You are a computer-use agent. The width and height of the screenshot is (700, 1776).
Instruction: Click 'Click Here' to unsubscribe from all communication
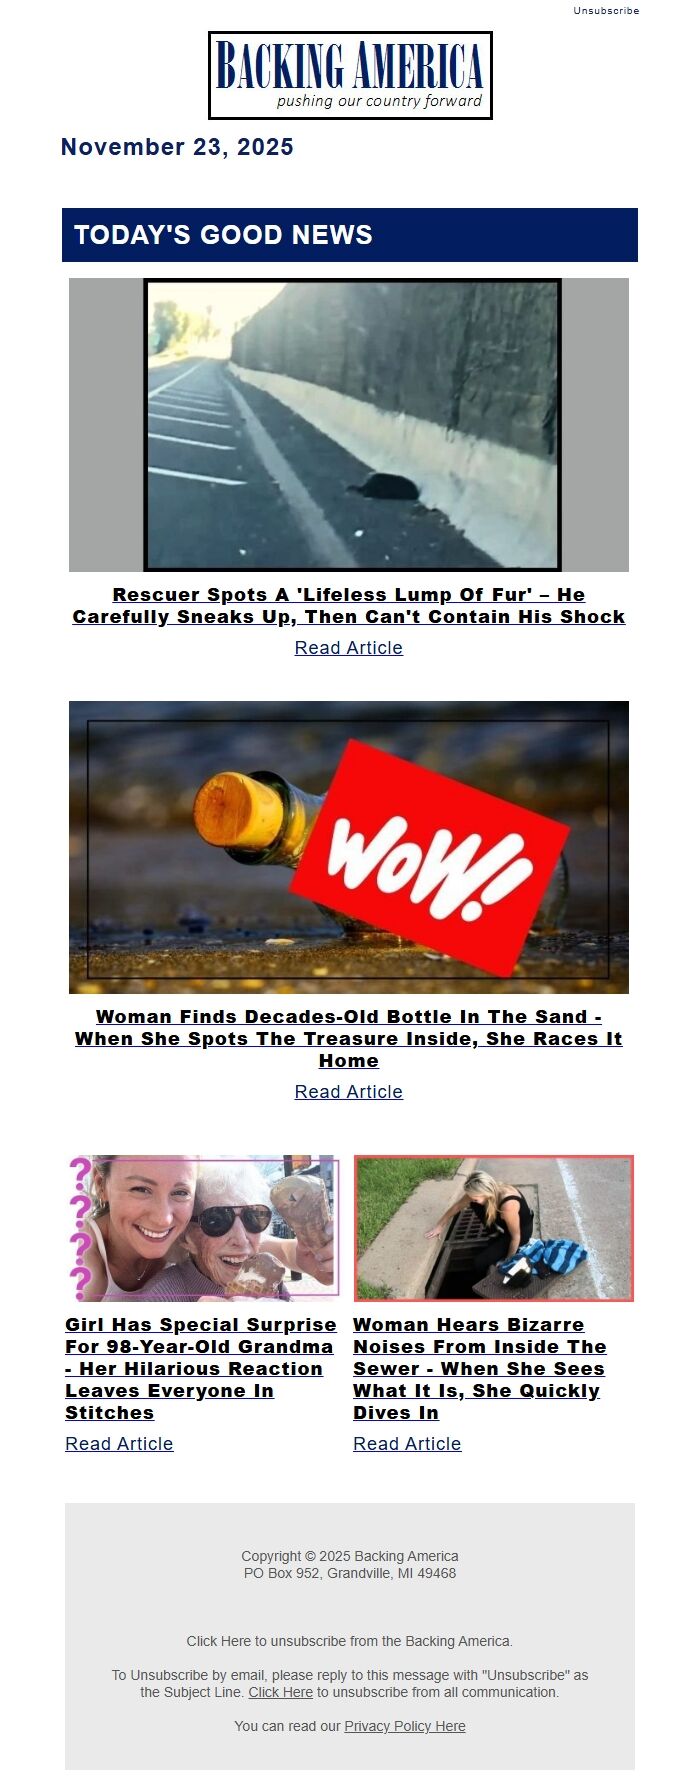(x=281, y=1692)
